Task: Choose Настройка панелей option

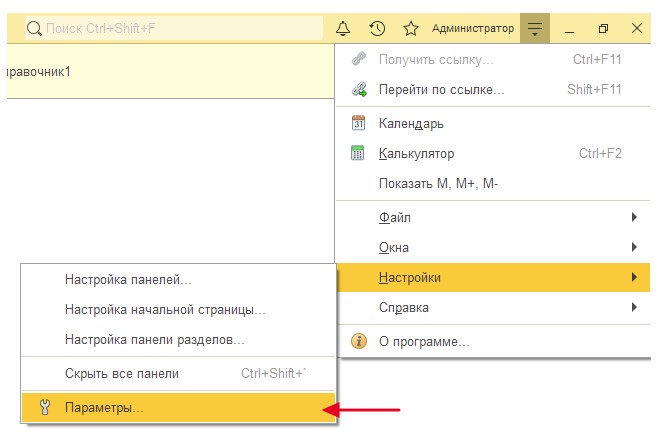Action: [128, 280]
